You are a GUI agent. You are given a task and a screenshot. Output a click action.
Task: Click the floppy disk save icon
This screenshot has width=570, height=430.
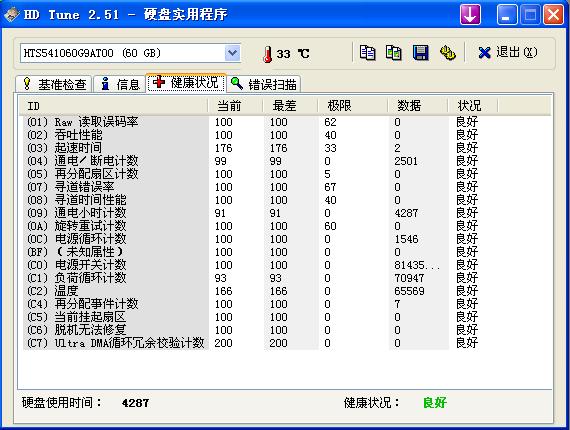tap(421, 53)
